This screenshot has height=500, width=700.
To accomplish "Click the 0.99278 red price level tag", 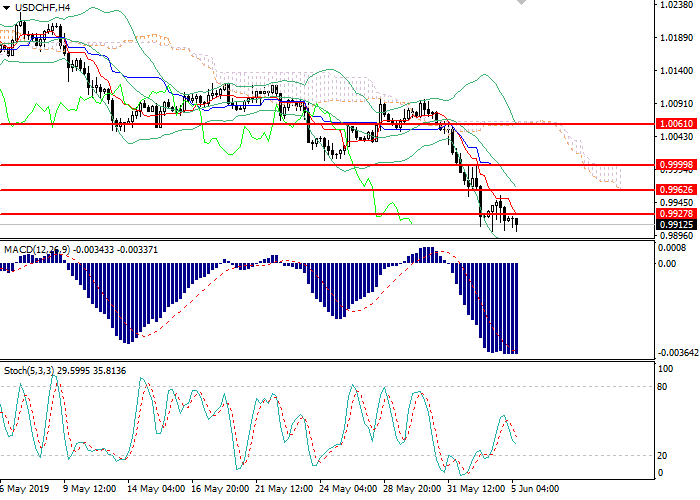I will point(675,213).
